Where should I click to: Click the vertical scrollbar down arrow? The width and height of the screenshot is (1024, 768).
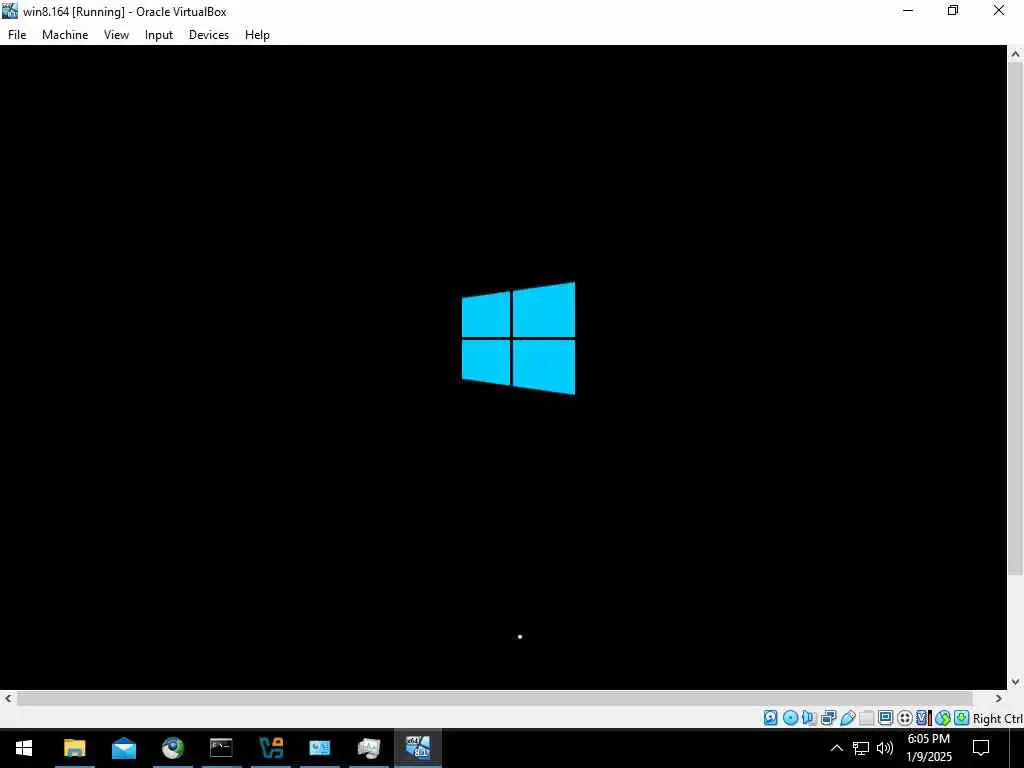(1015, 681)
